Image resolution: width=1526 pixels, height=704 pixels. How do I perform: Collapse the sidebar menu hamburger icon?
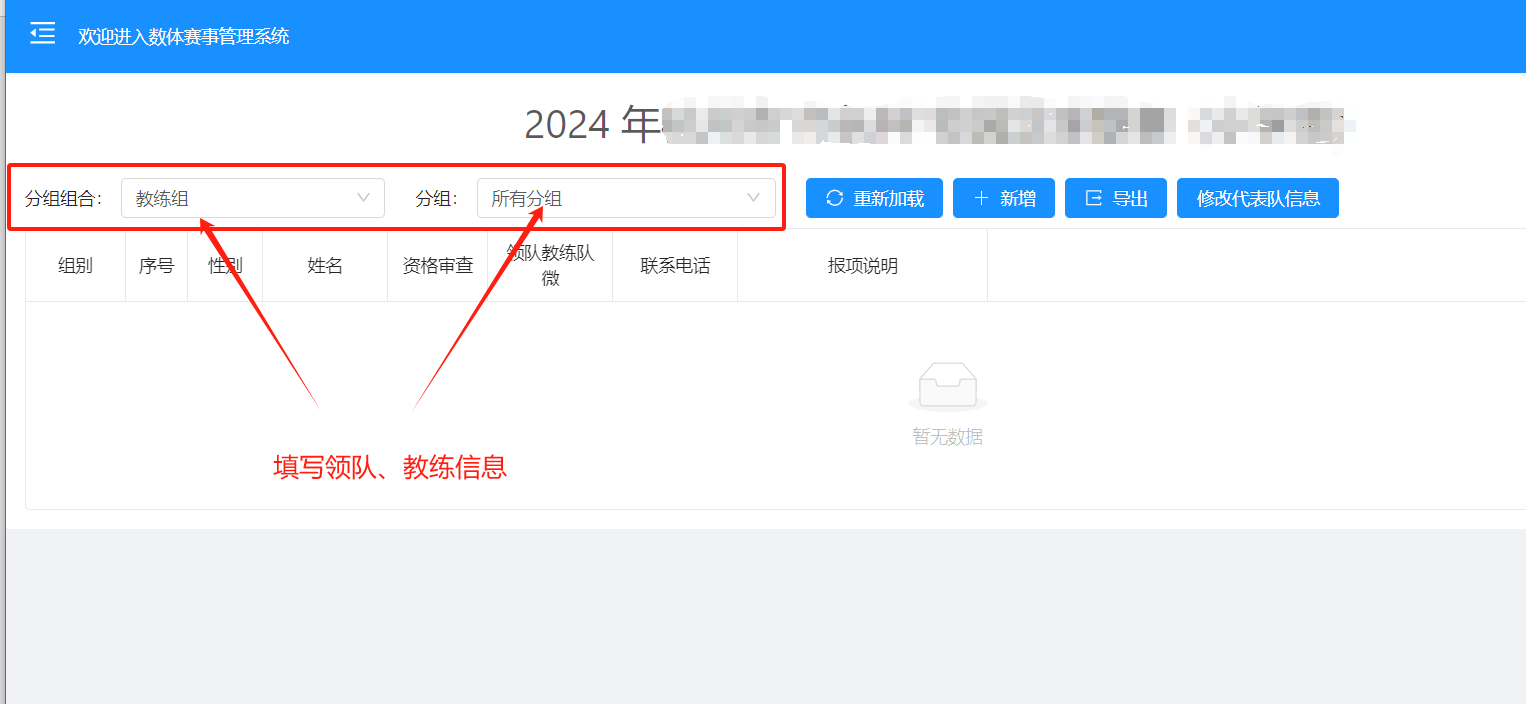click(x=42, y=34)
